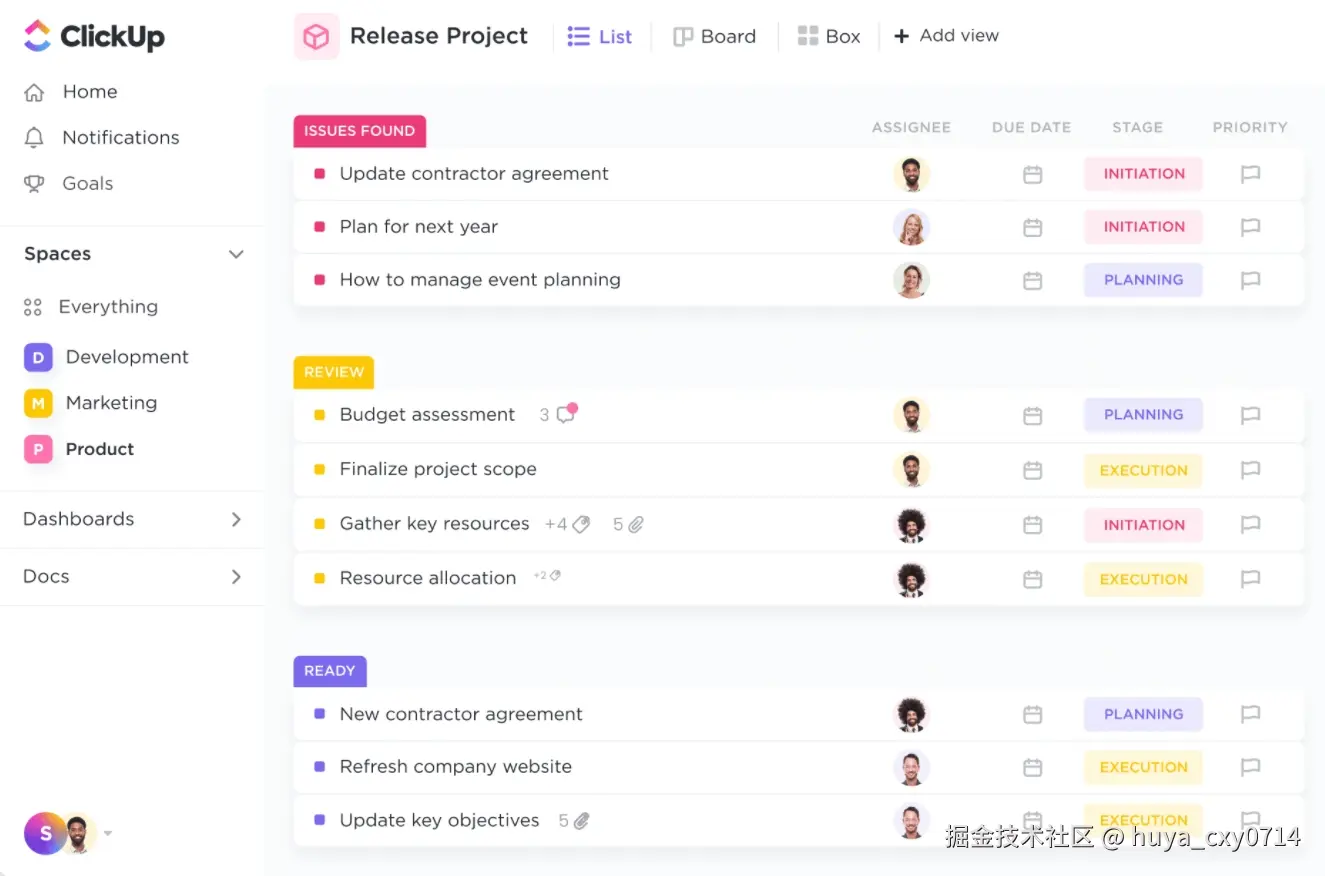
Task: Open the Marketing space
Action: click(x=111, y=403)
